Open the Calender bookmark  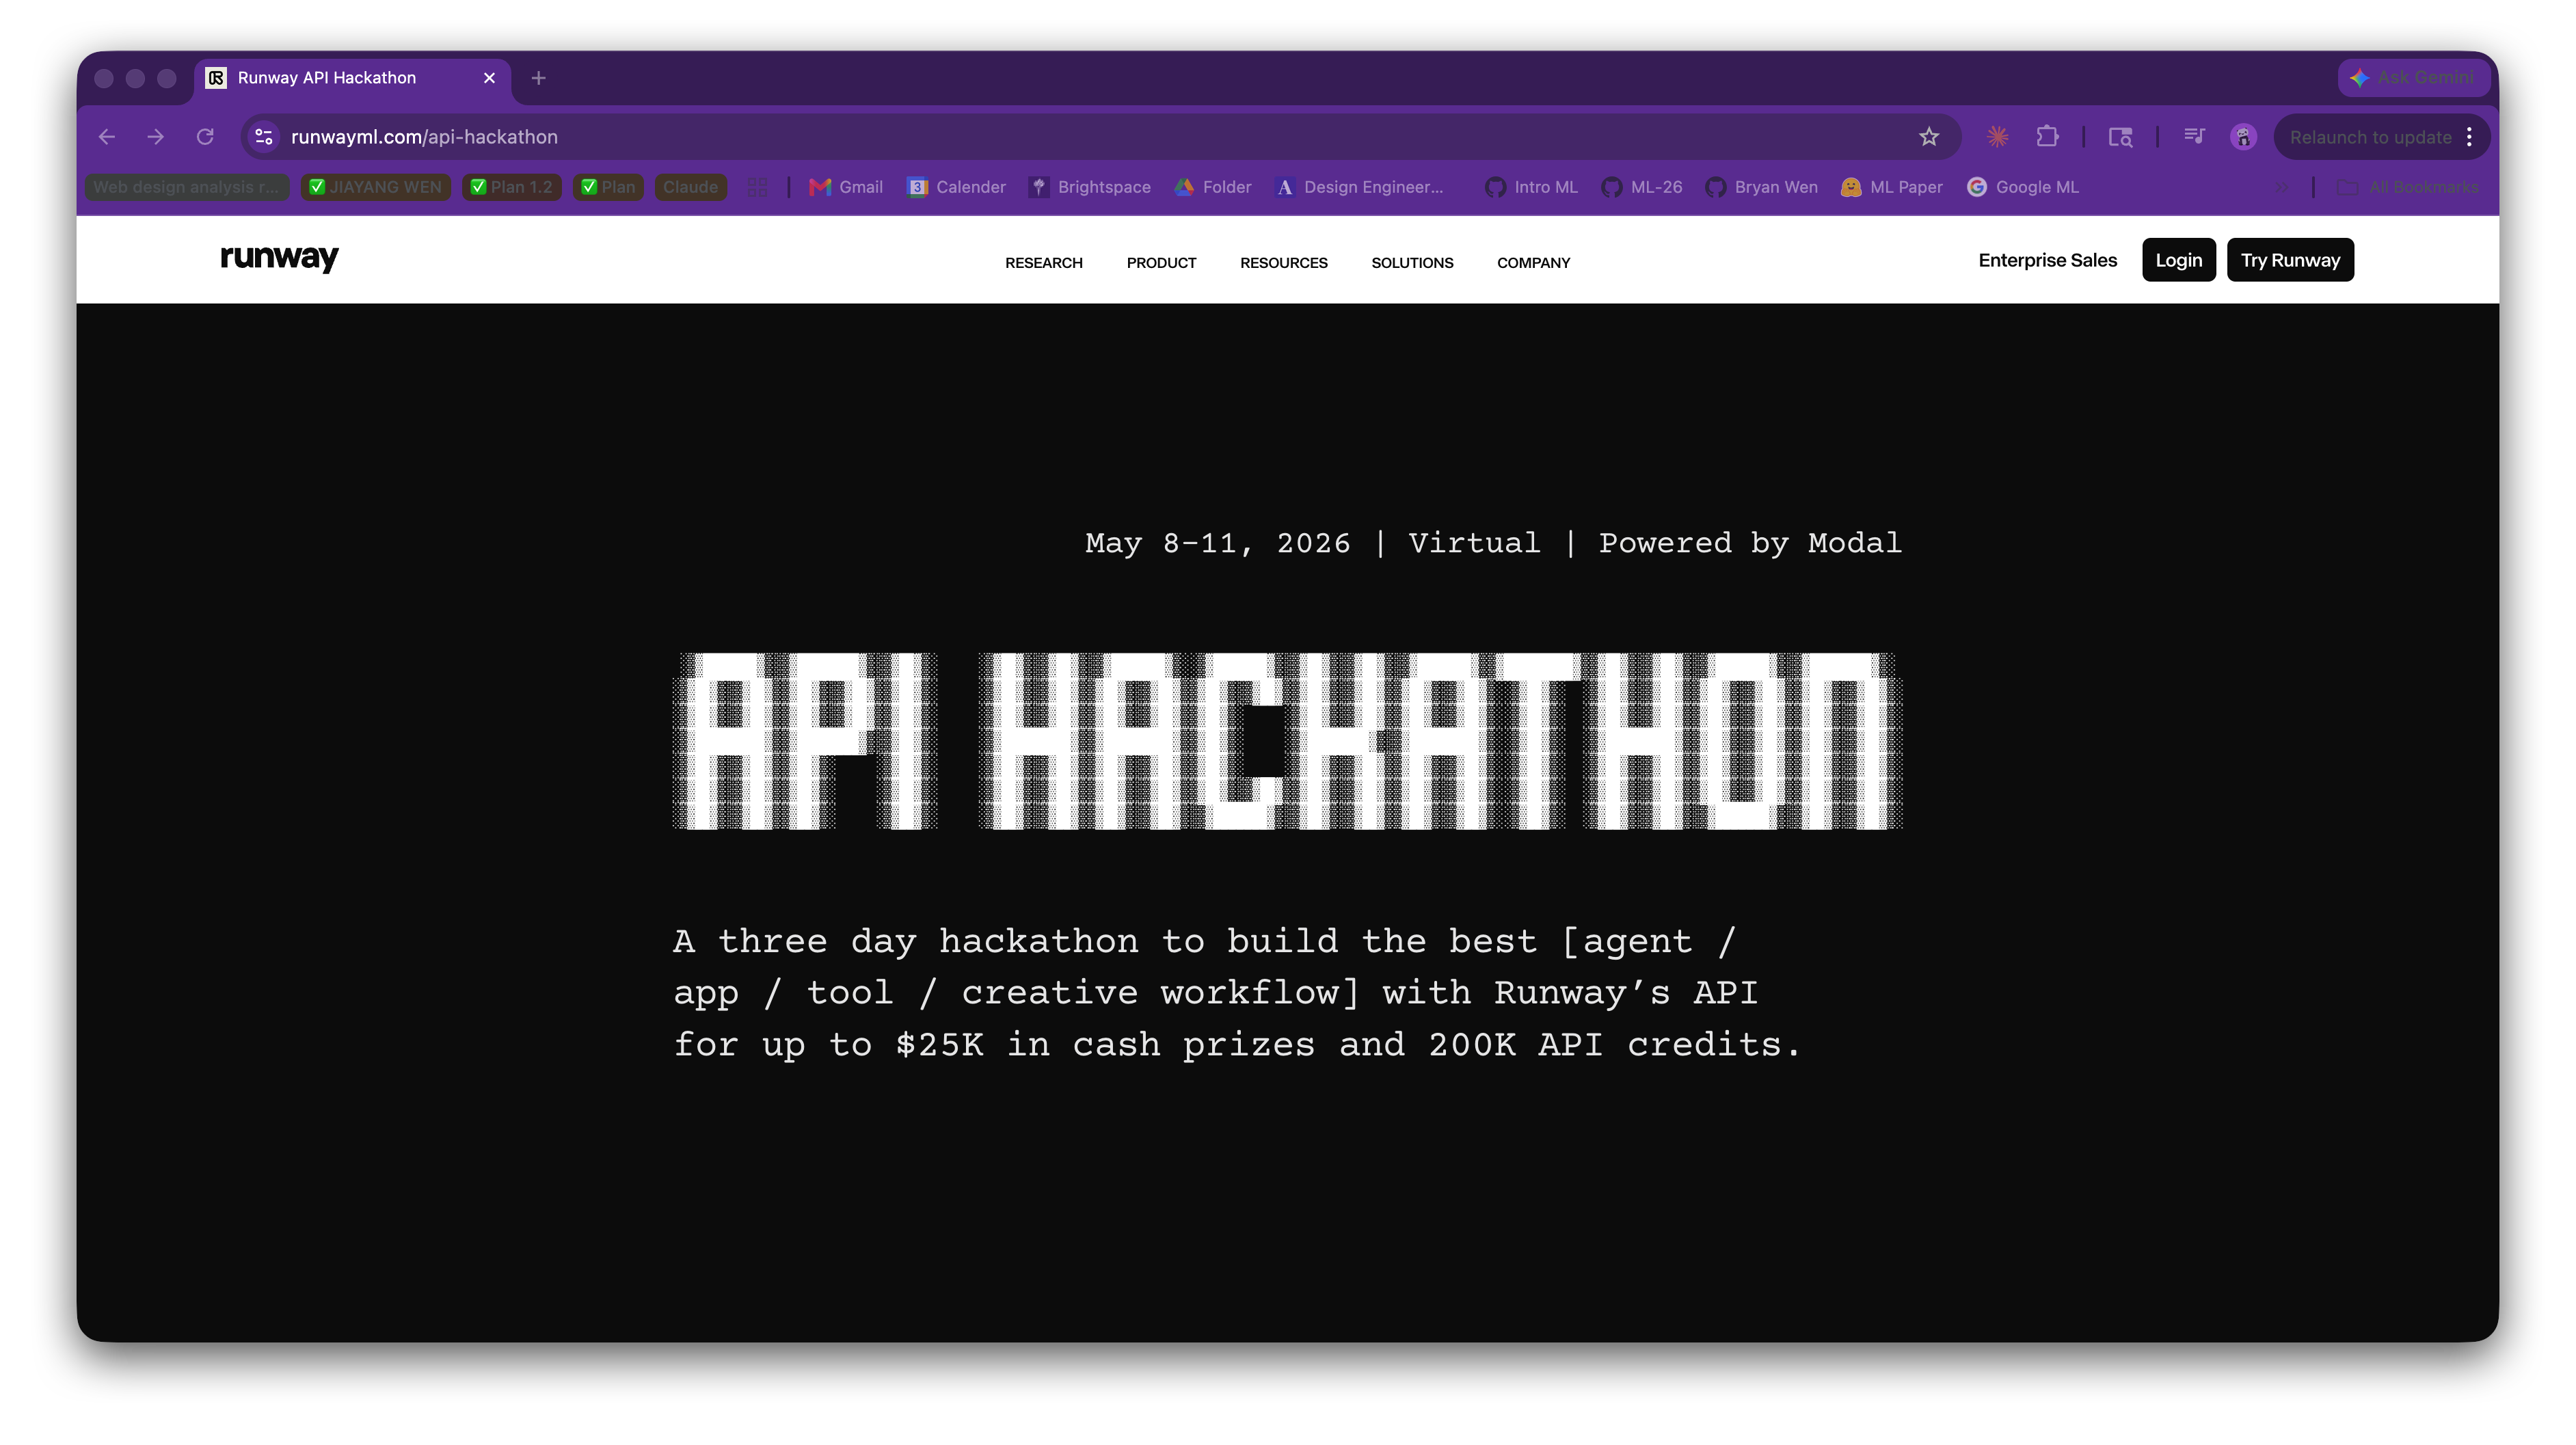click(956, 187)
